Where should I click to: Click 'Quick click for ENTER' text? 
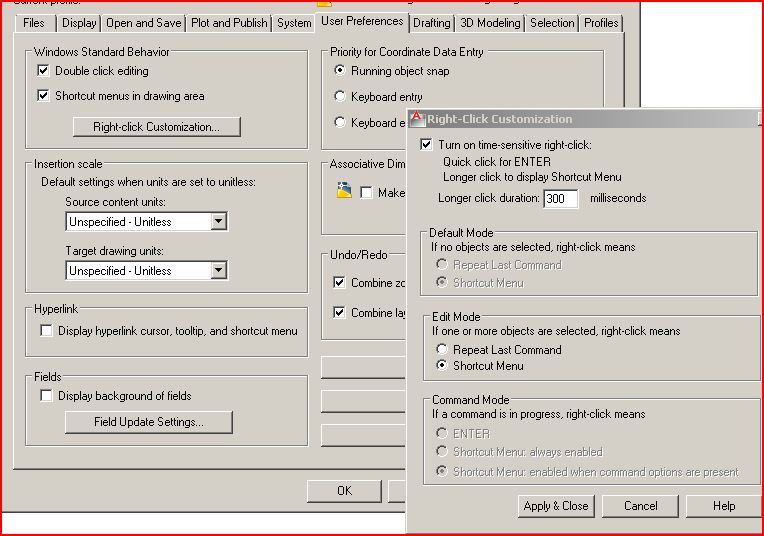point(497,162)
